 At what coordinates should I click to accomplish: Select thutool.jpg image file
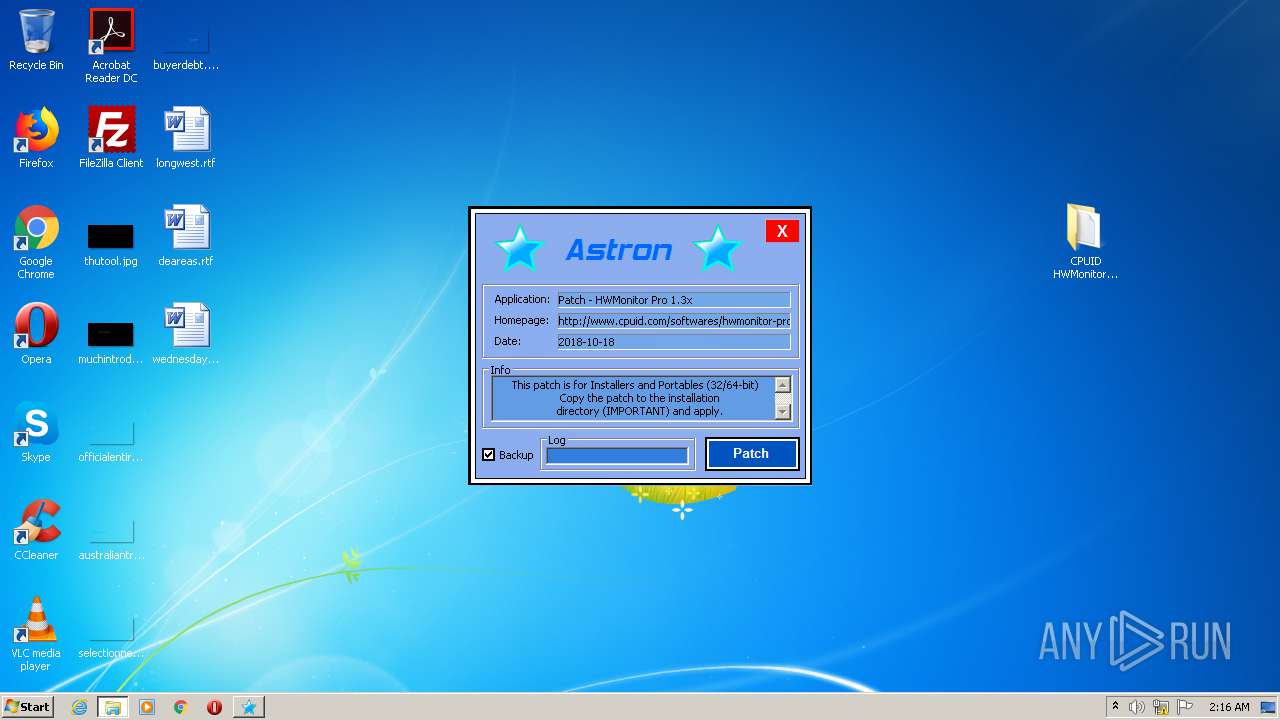tap(111, 243)
